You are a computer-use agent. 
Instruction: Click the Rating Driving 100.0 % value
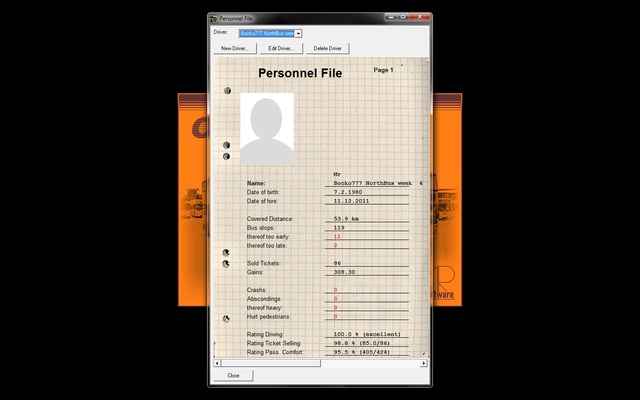(366, 334)
